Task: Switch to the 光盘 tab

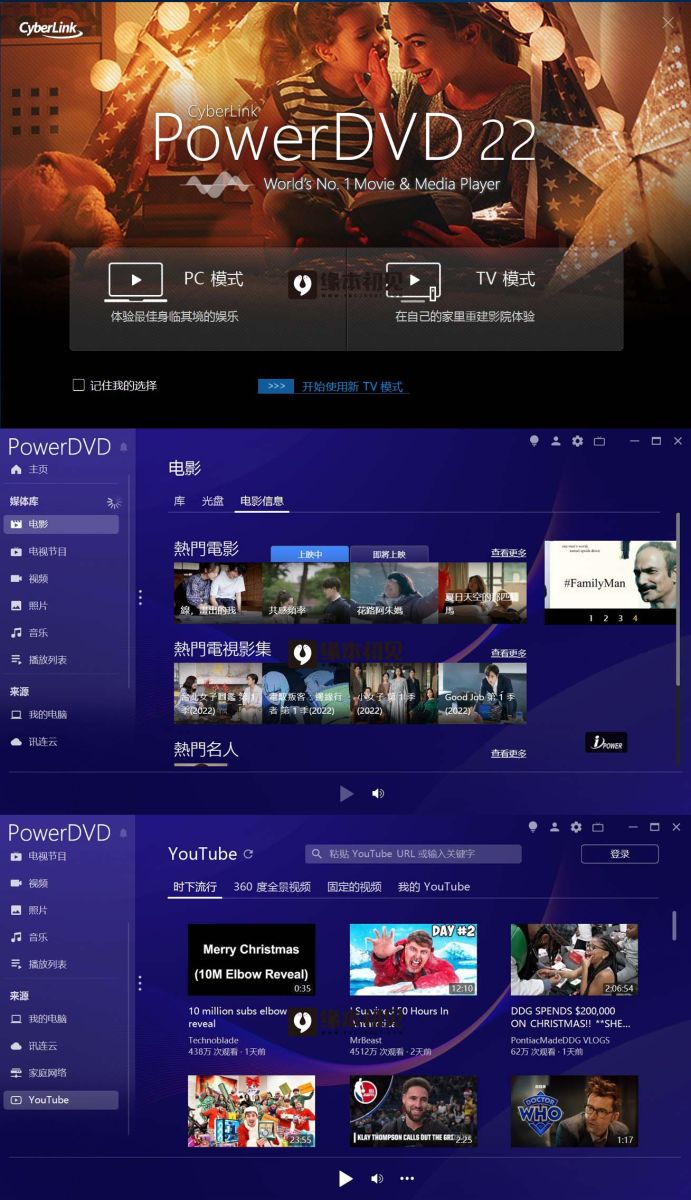Action: (213, 501)
